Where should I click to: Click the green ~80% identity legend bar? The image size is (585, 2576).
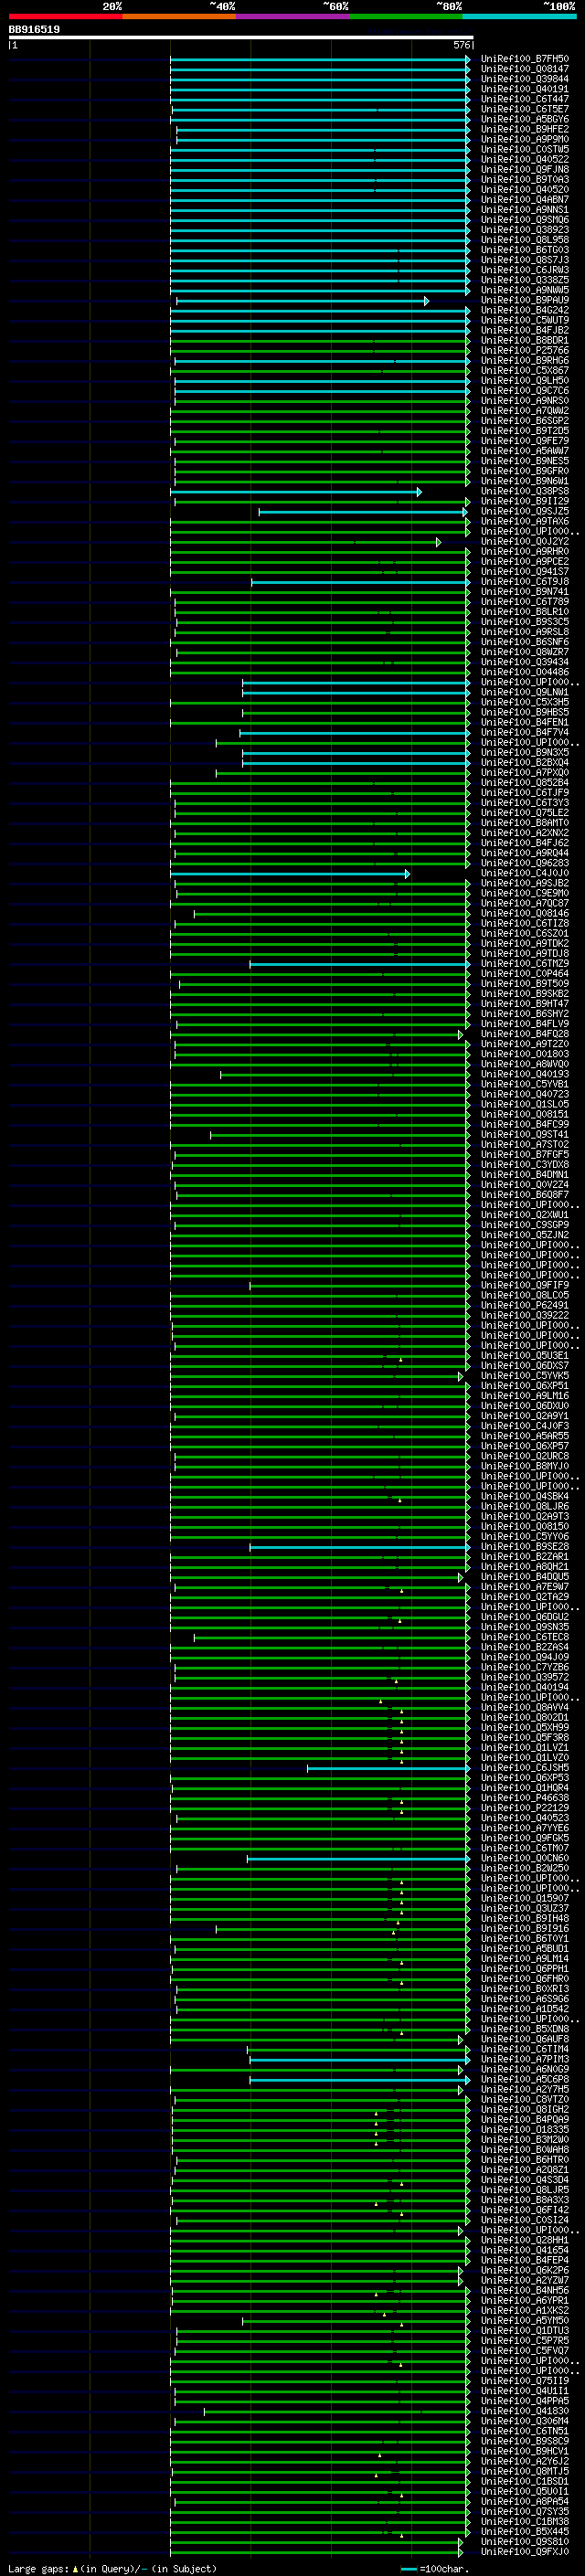(405, 16)
